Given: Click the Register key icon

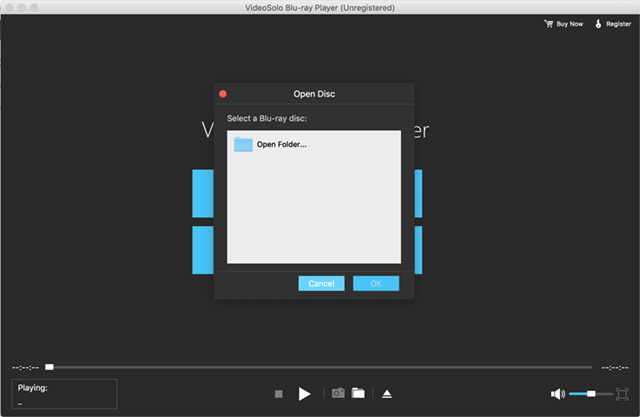Looking at the screenshot, I should pos(598,24).
